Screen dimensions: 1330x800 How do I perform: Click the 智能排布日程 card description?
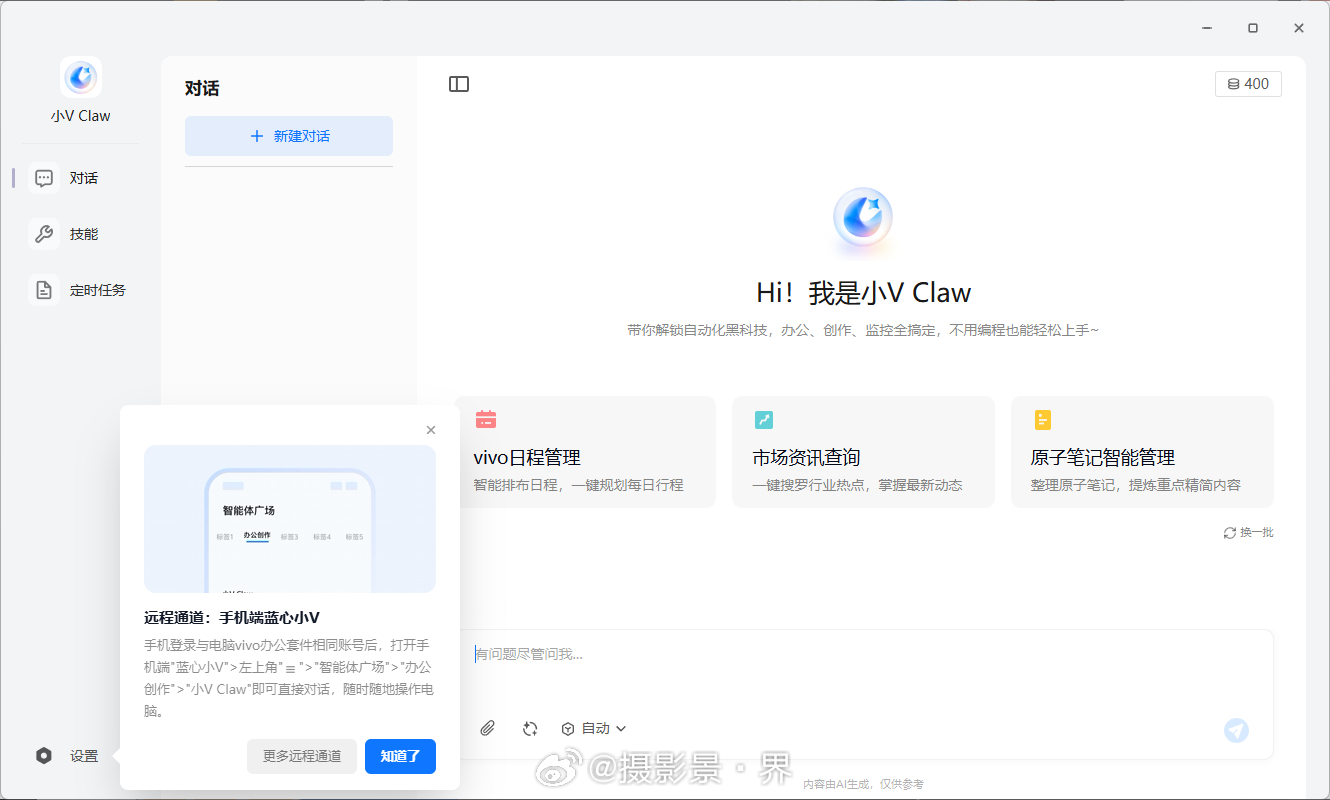click(578, 485)
